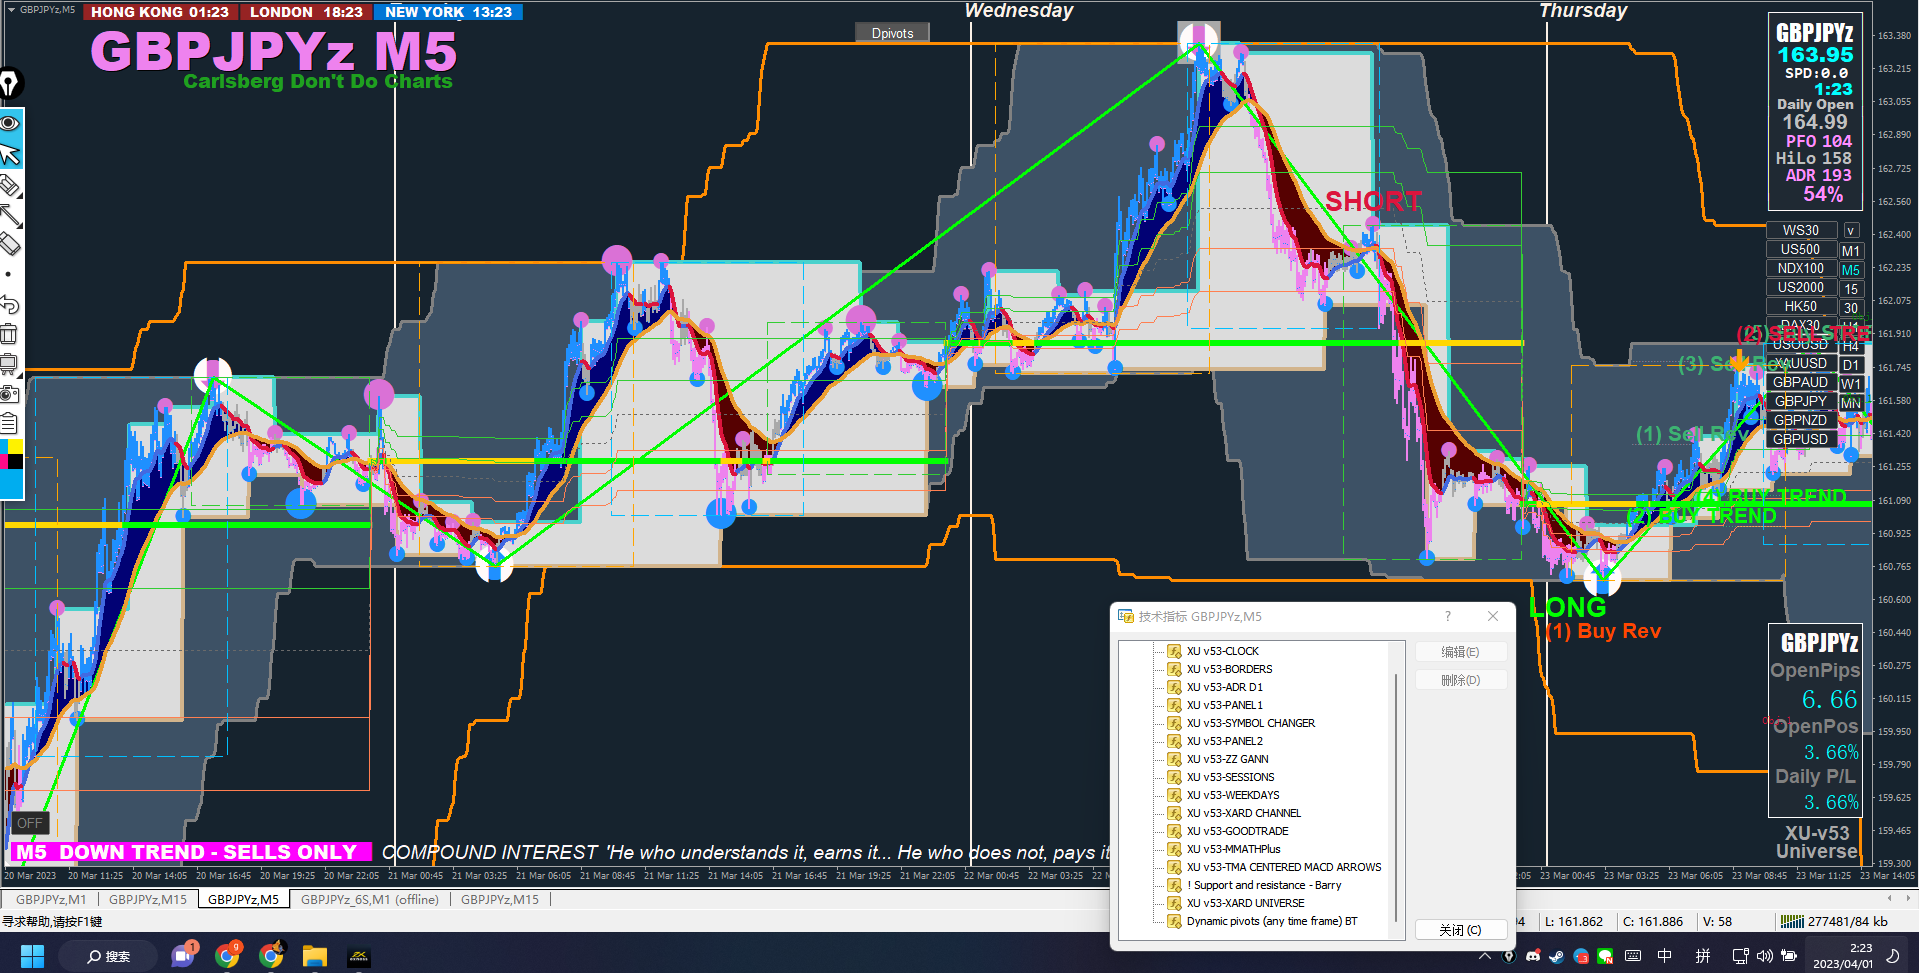Select the 30 minute timeframe button
Screen dimensions: 1919x973
pyautogui.click(x=1851, y=308)
